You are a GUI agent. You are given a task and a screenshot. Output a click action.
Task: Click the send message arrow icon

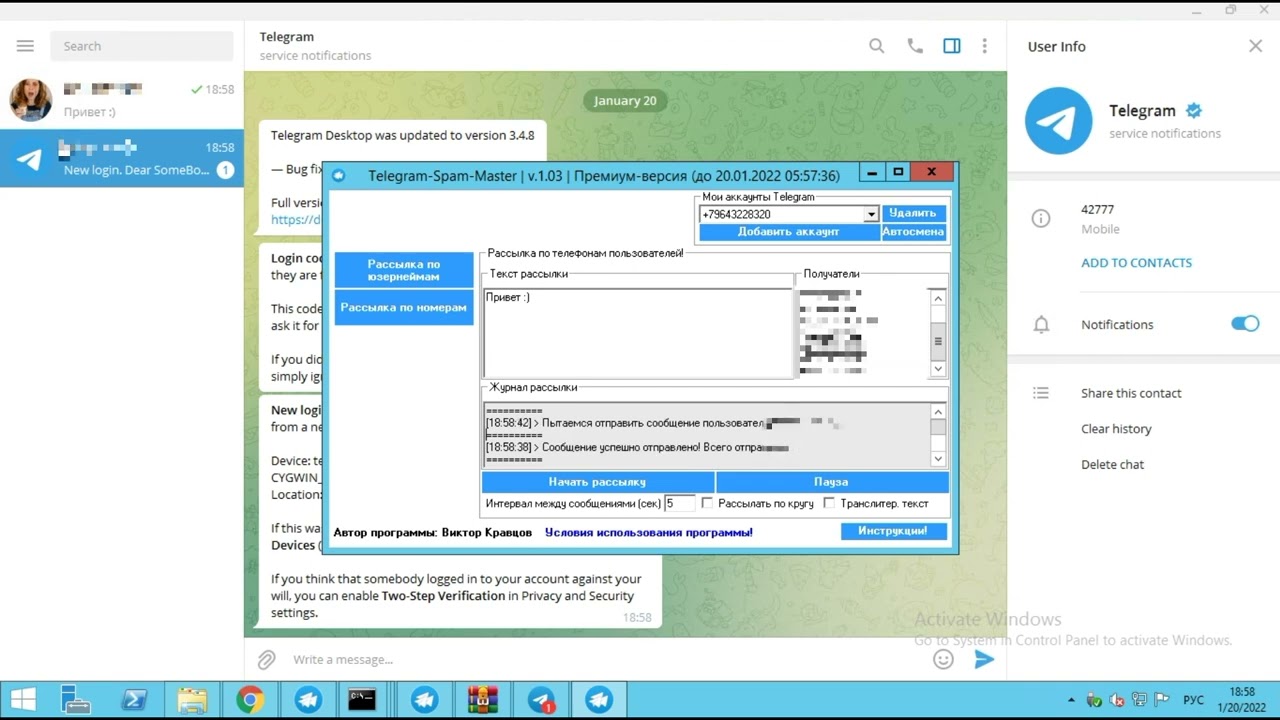tap(985, 659)
